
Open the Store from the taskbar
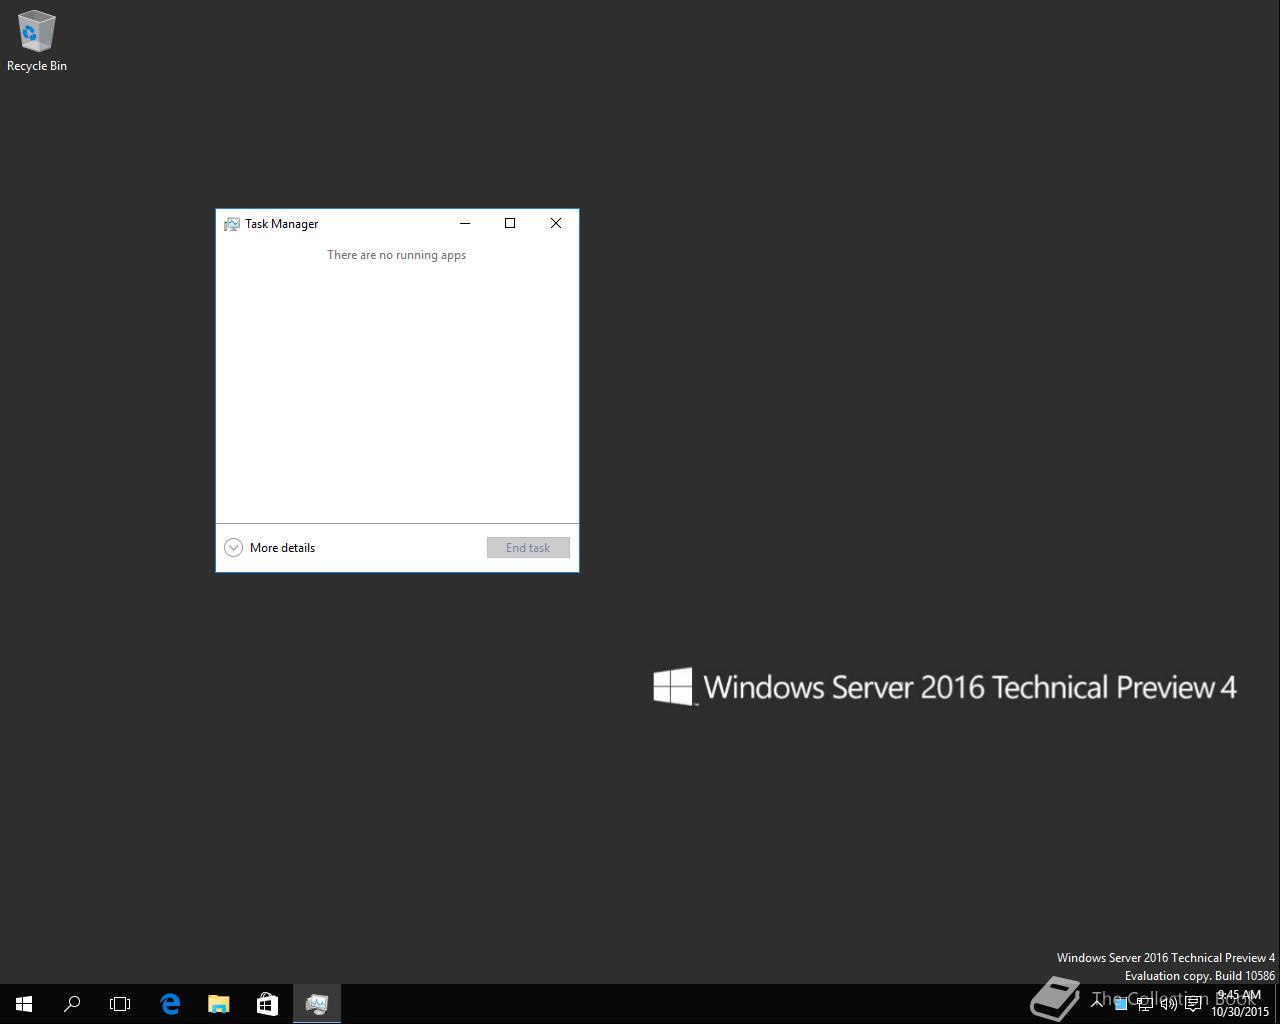coord(267,1004)
